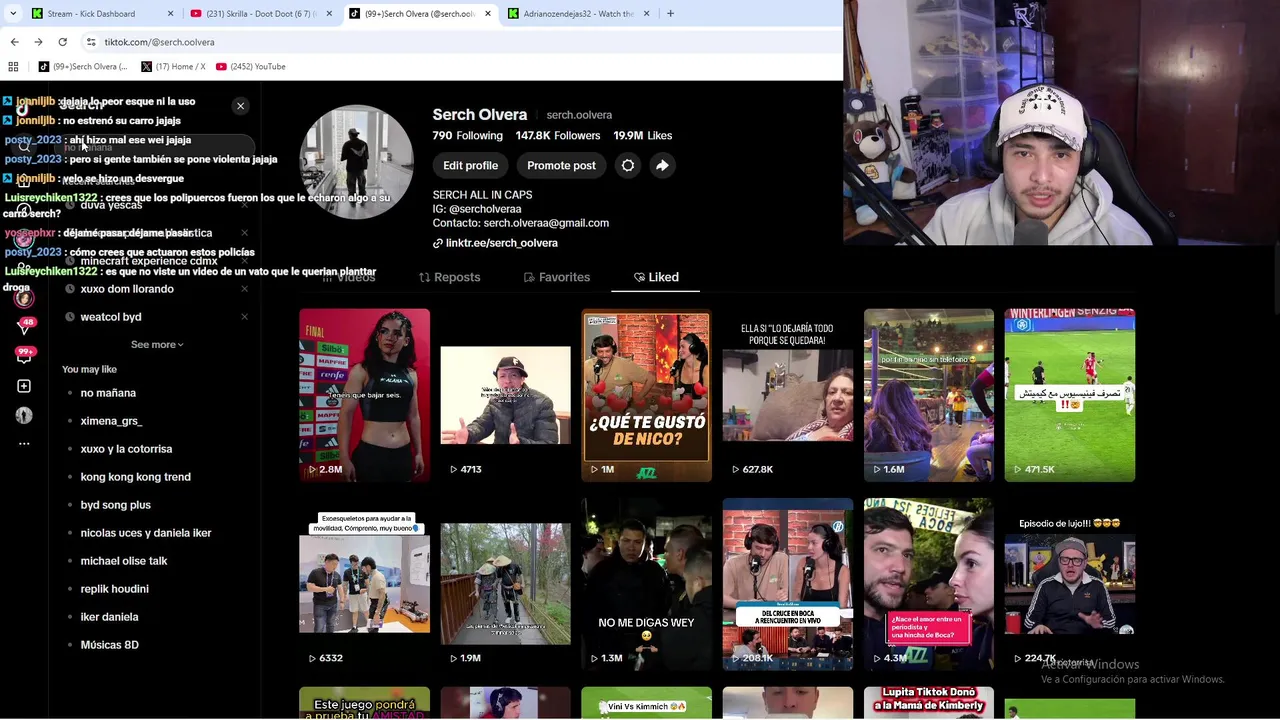Select suggested search 'Músicas 8D'
1280x720 pixels.
(x=109, y=645)
